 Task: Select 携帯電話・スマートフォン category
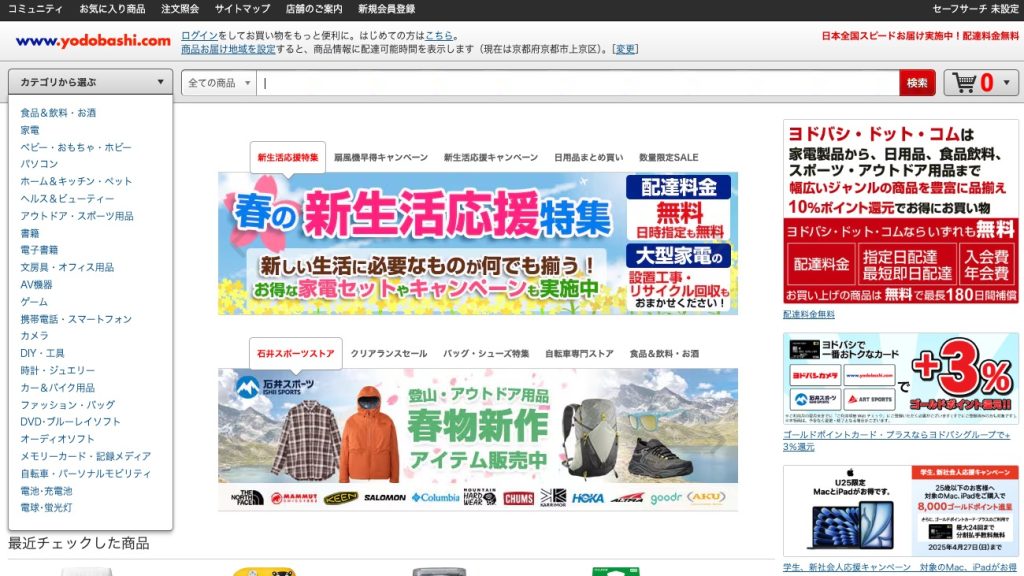pos(76,319)
